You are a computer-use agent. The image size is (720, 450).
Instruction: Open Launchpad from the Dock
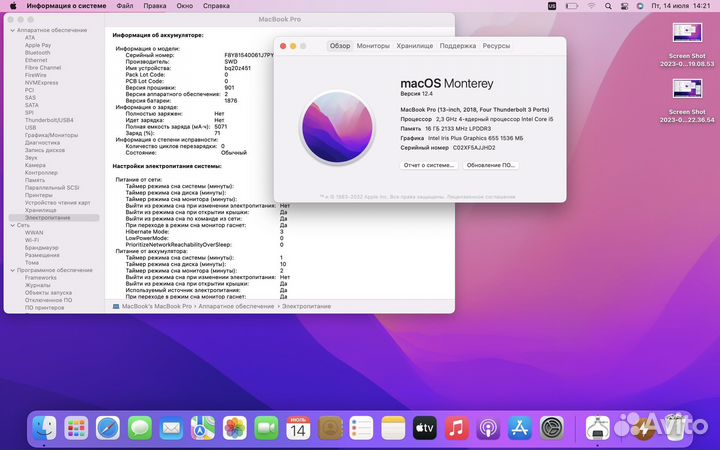(x=76, y=428)
